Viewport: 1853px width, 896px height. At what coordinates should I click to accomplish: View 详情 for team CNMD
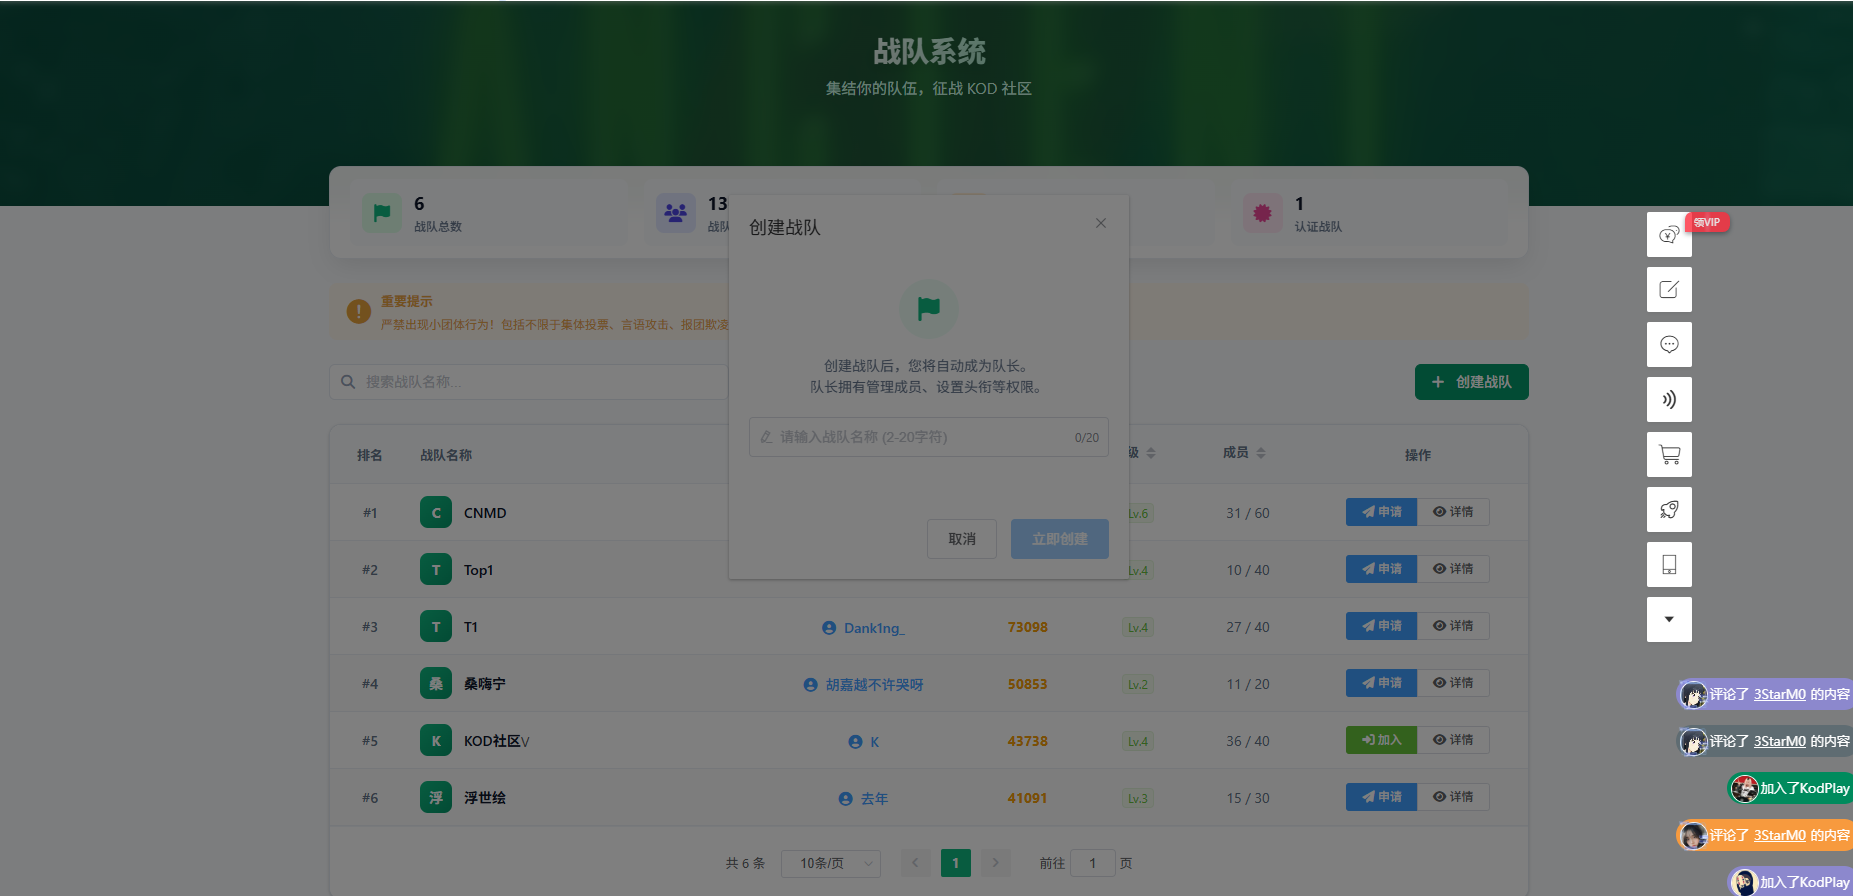1453,512
